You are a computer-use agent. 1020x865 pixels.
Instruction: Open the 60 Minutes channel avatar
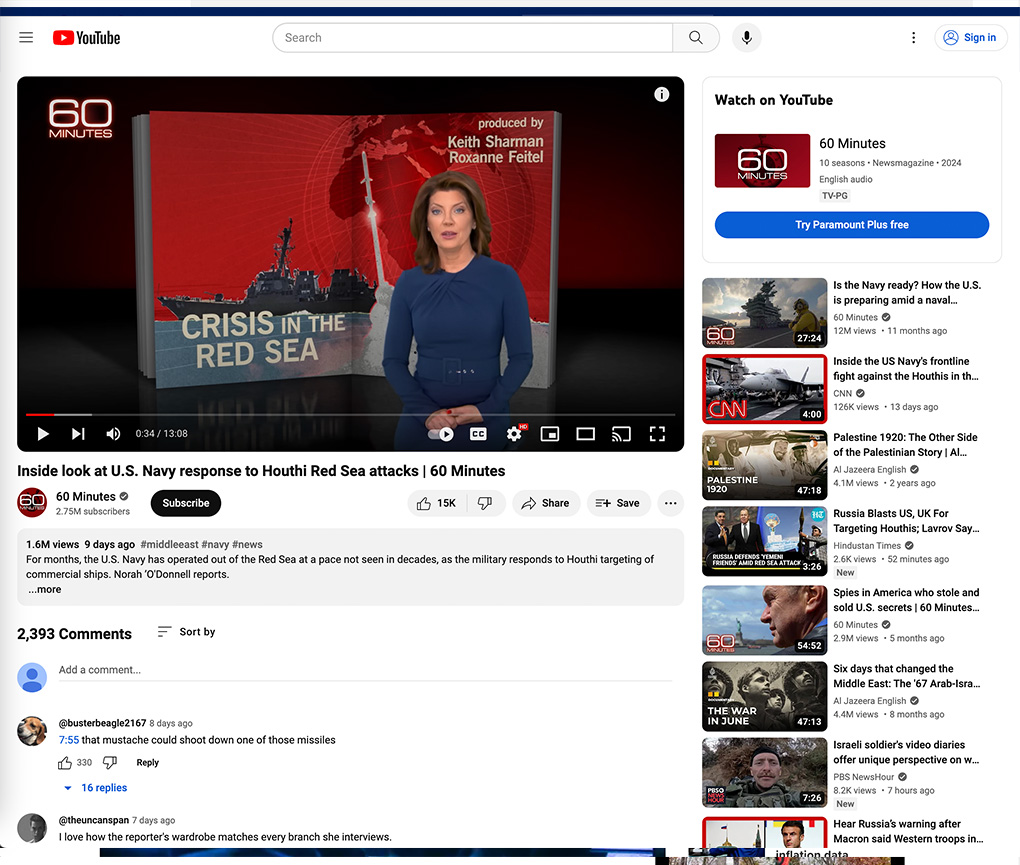tap(32, 503)
